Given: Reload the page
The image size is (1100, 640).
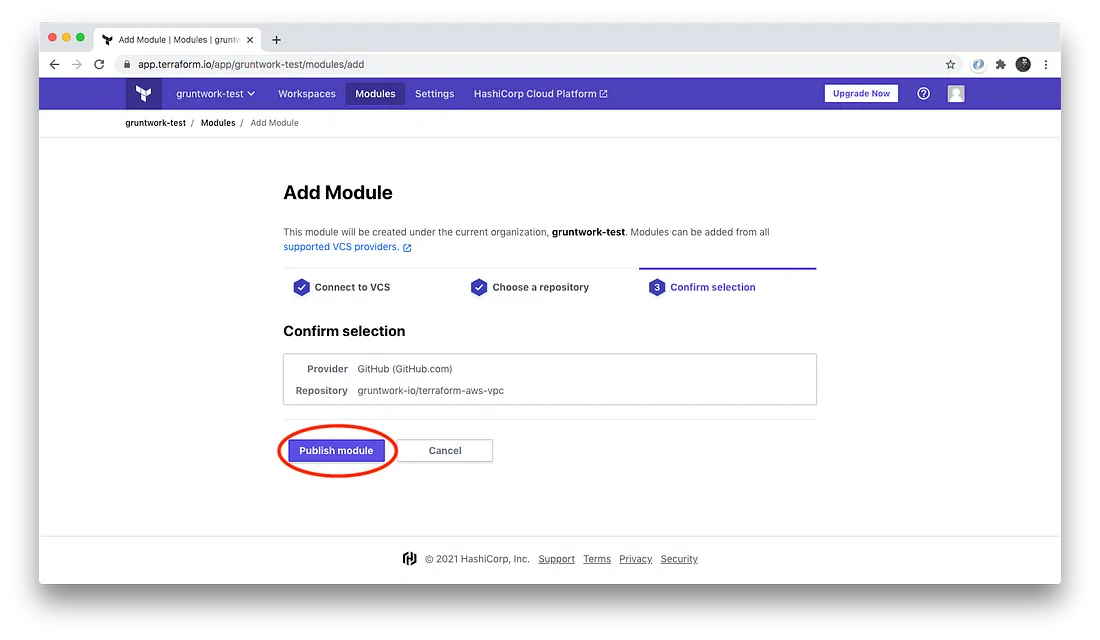Looking at the screenshot, I should pyautogui.click(x=100, y=65).
